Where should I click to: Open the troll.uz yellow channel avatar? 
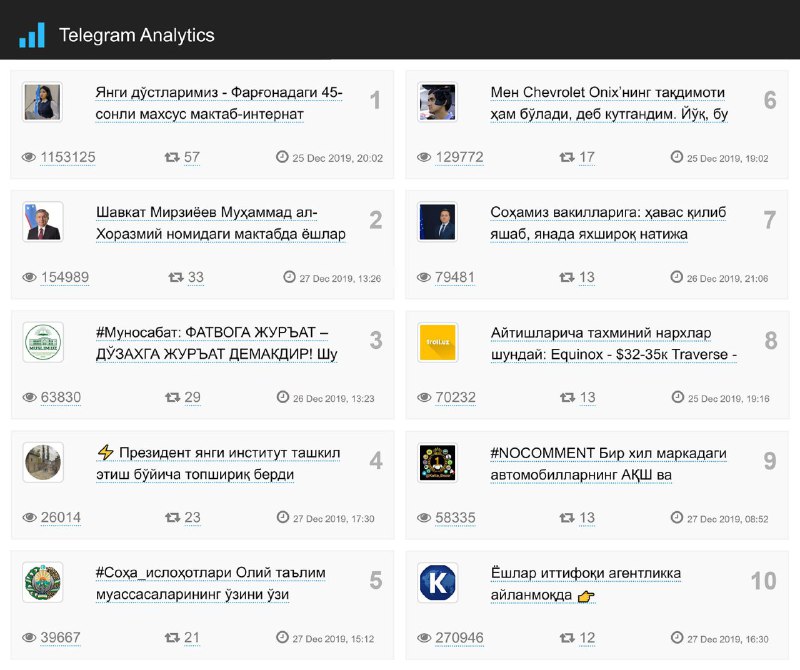coord(437,342)
